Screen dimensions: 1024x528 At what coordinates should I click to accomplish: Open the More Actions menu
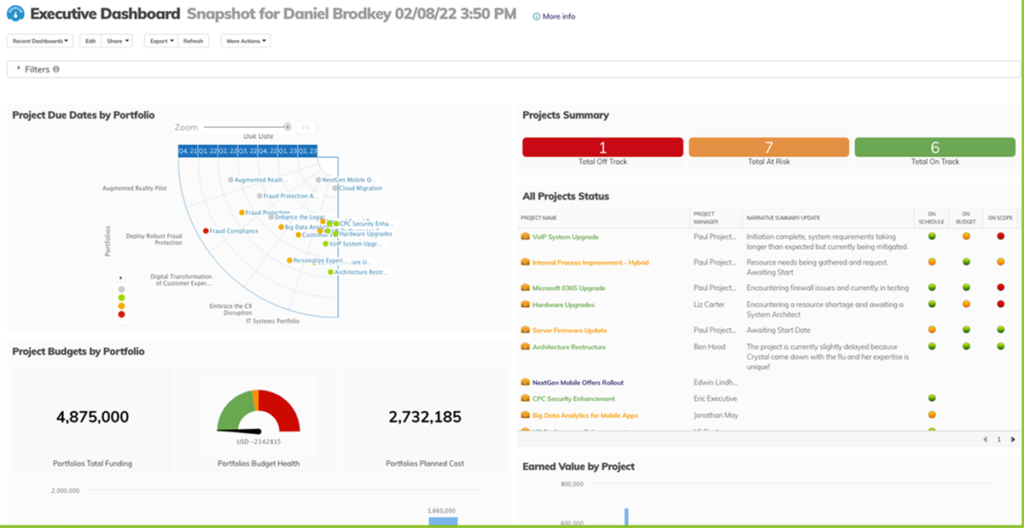[246, 41]
